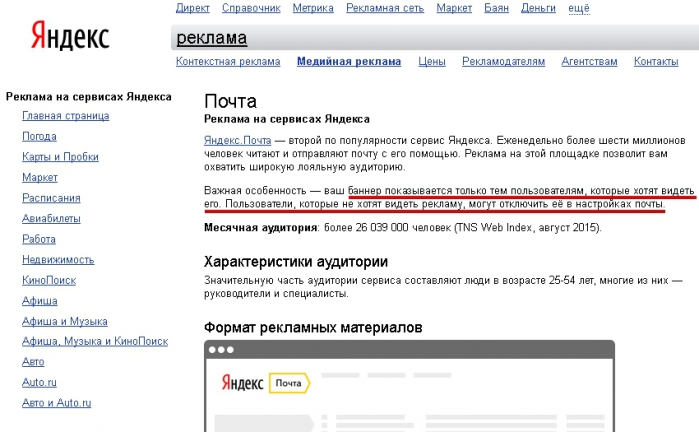
Task: Open Авиабилеты in sidebar
Action: pyautogui.click(x=51, y=218)
